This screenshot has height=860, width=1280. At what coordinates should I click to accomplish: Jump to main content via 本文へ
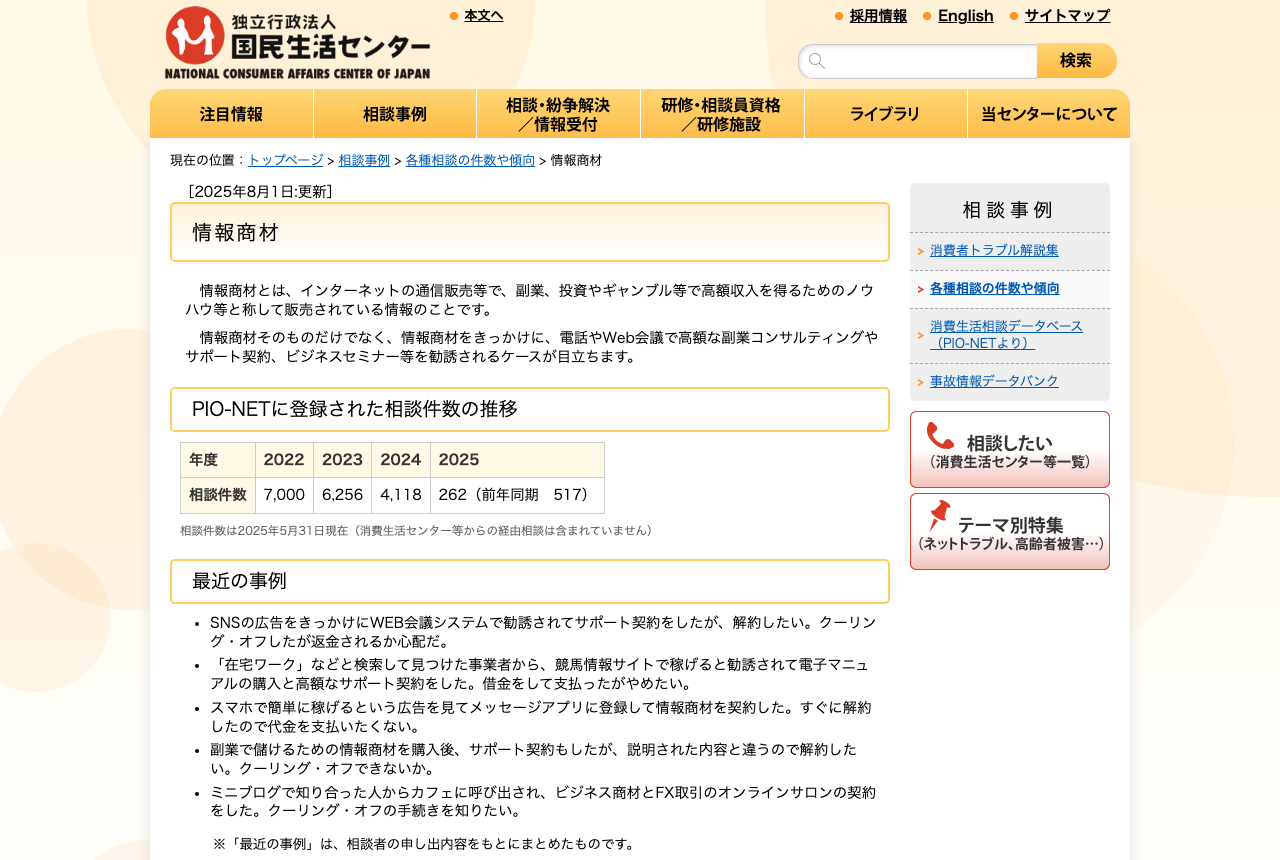484,15
